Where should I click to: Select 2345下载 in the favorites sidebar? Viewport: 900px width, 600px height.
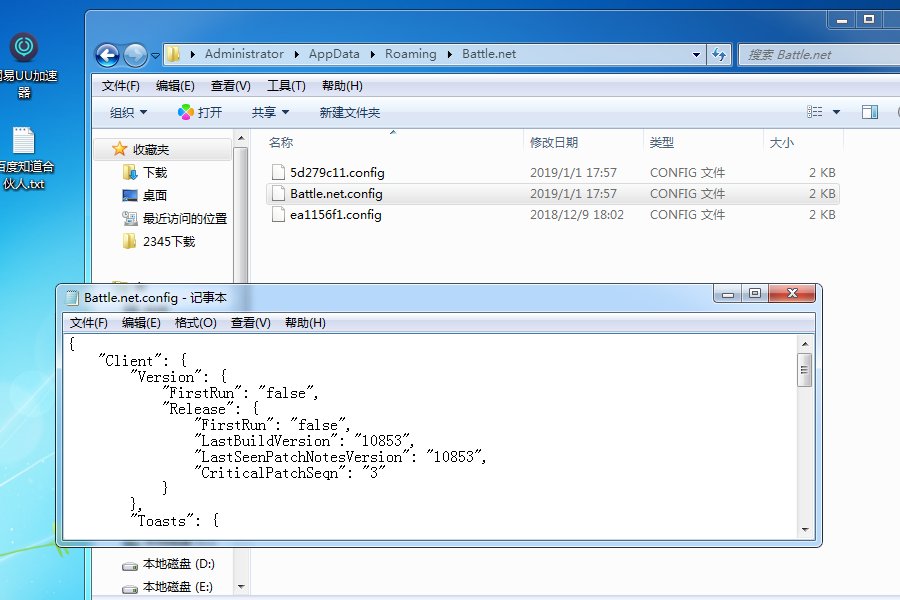(168, 241)
